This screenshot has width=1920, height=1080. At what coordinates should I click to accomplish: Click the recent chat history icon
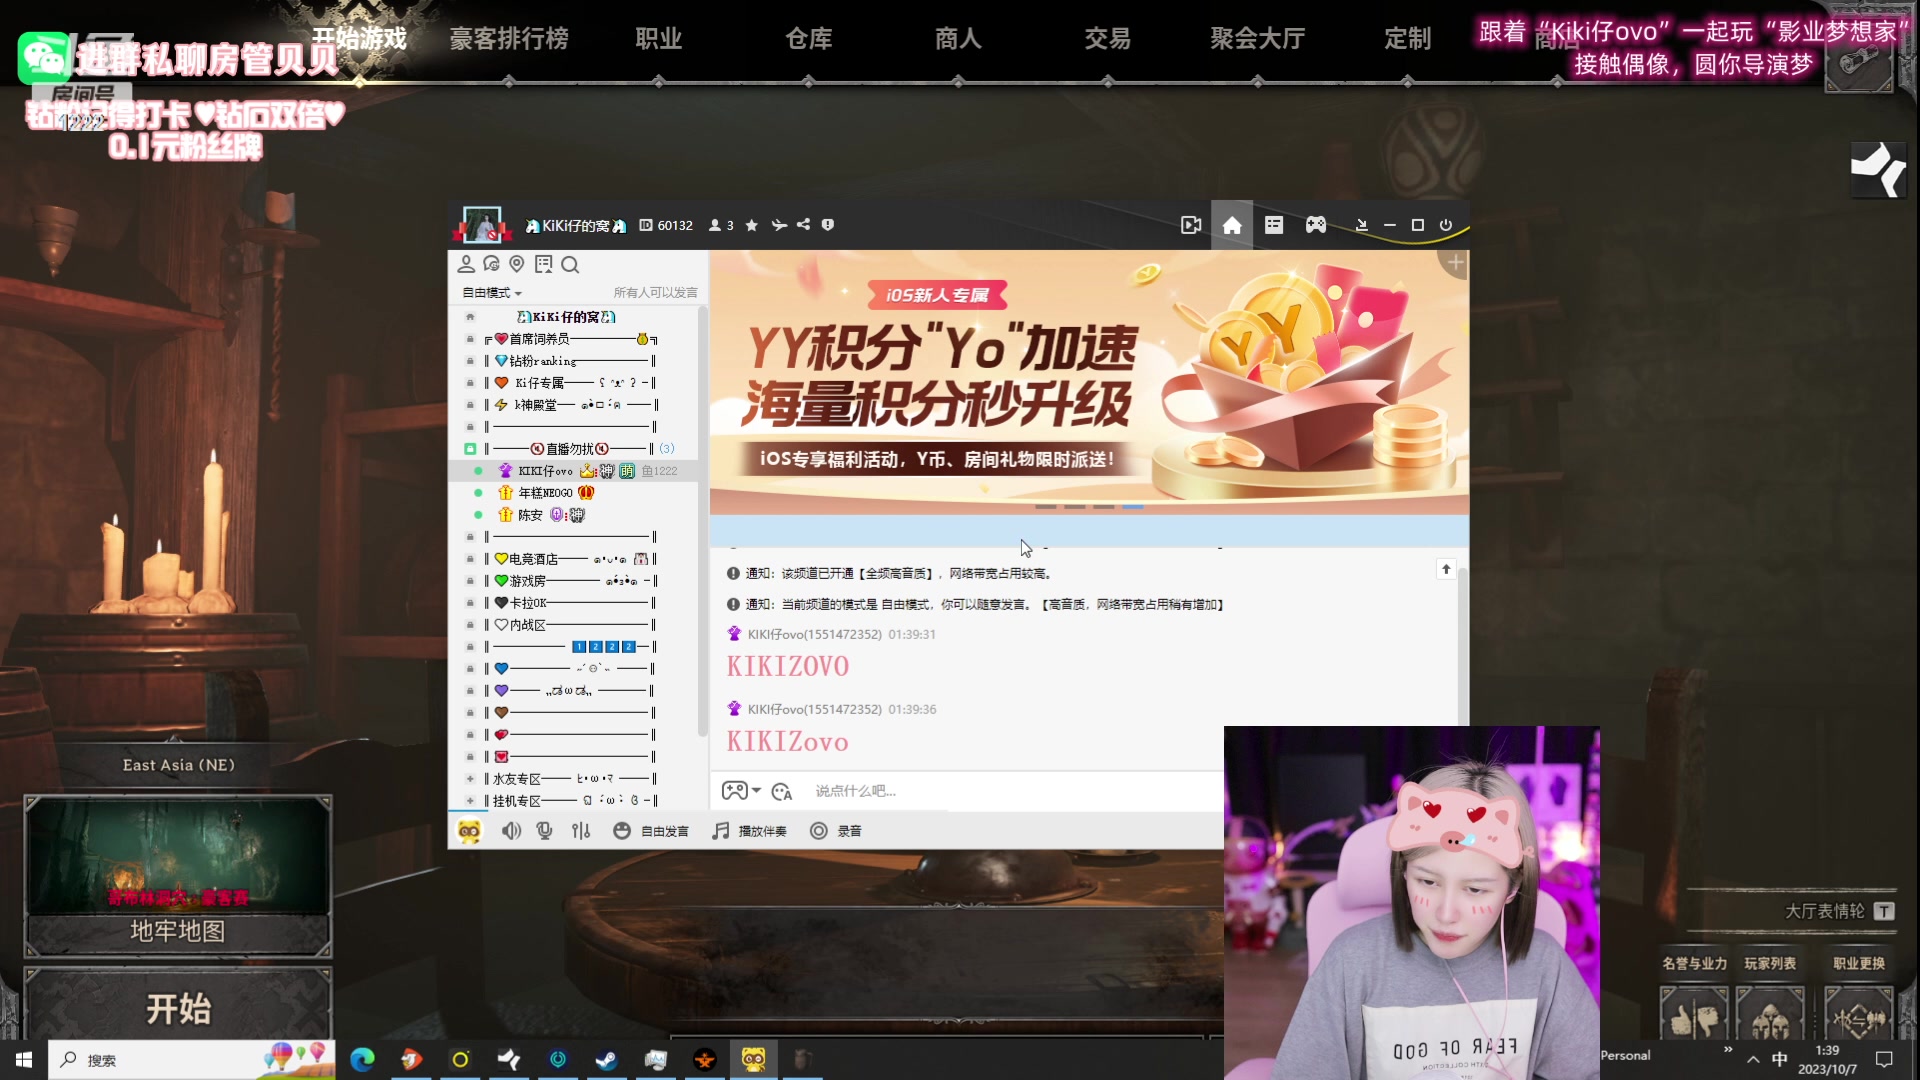click(x=491, y=264)
